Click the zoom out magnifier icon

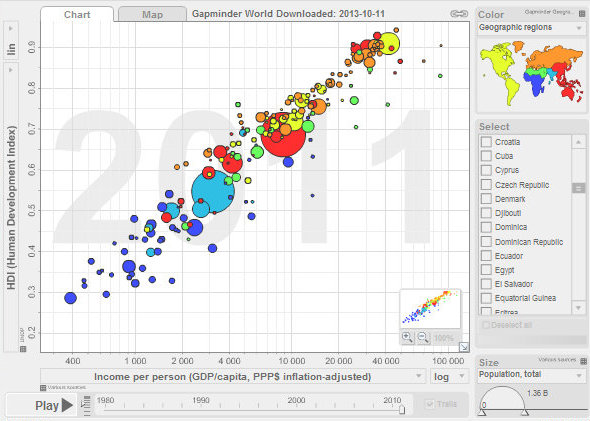click(423, 337)
